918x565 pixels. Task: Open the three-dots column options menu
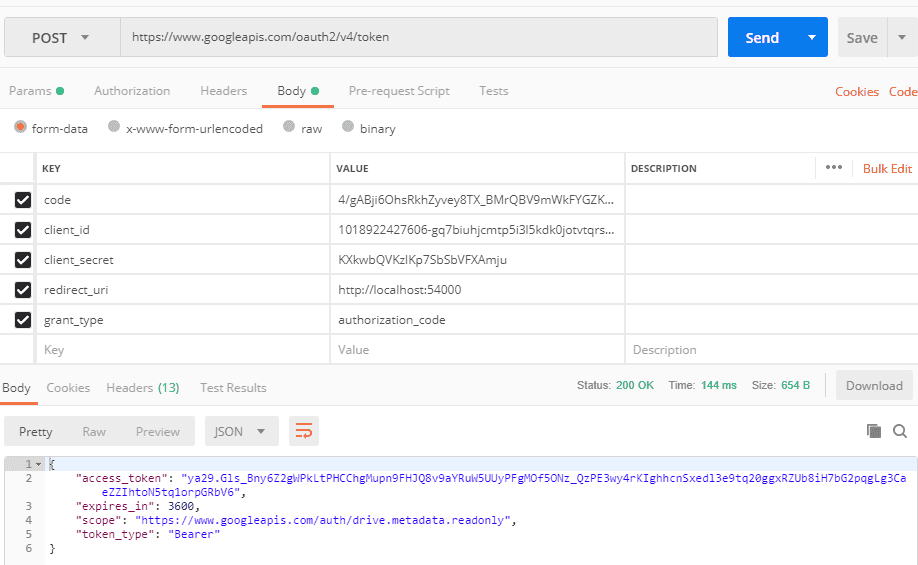(x=834, y=167)
